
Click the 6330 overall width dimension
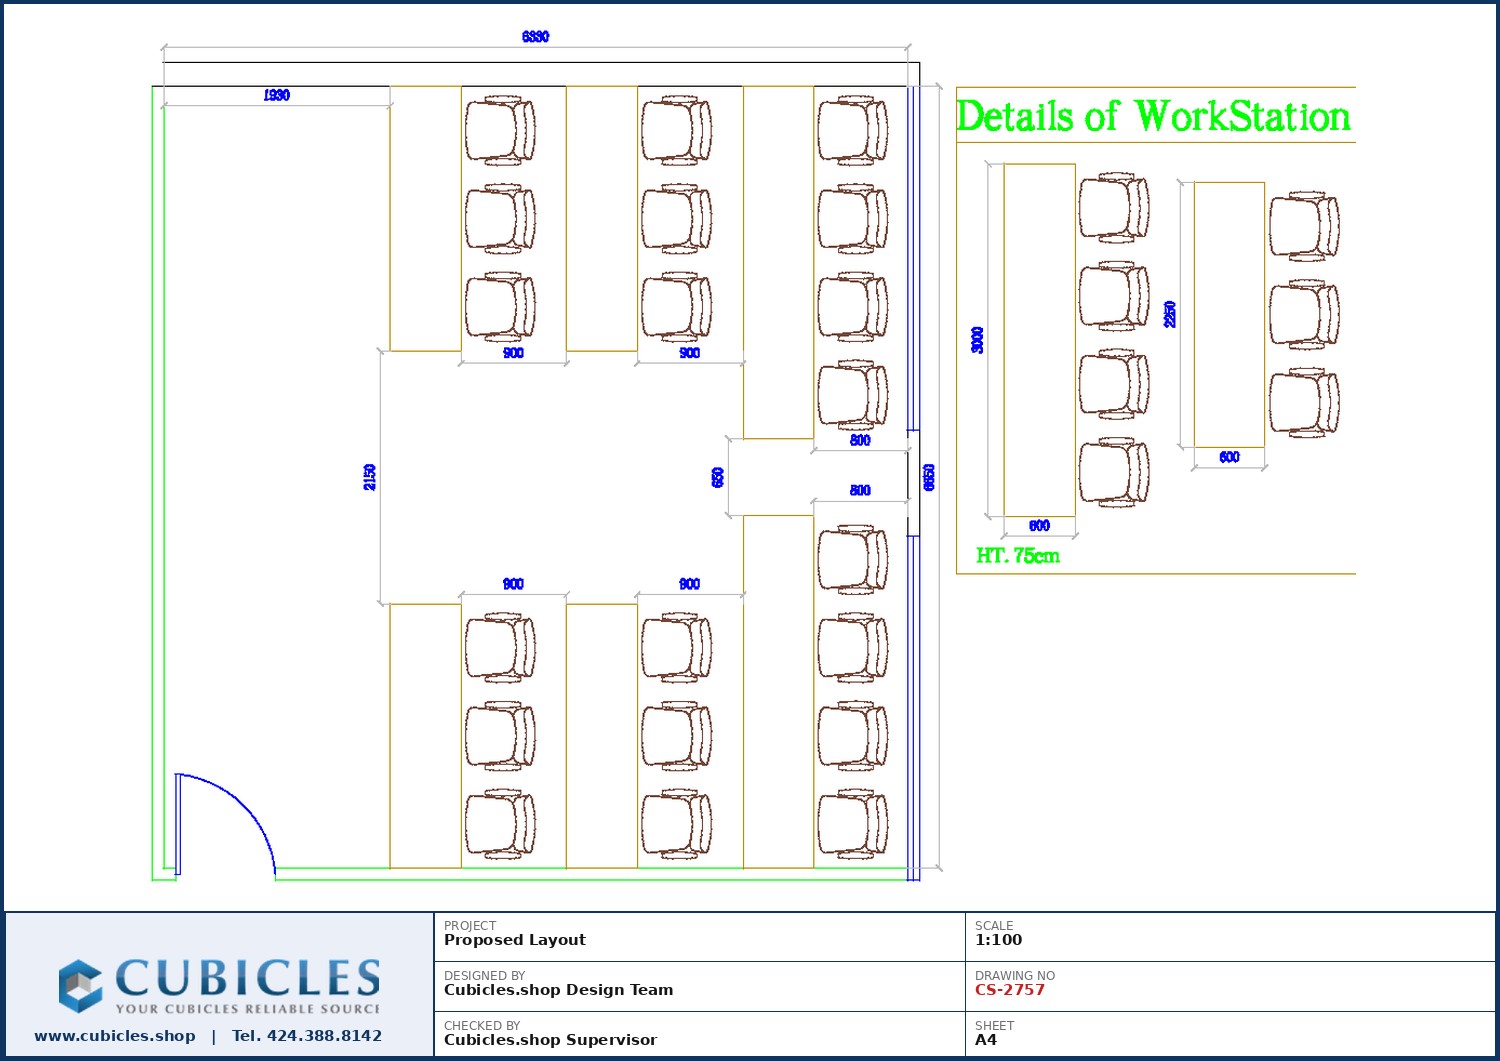tap(535, 36)
